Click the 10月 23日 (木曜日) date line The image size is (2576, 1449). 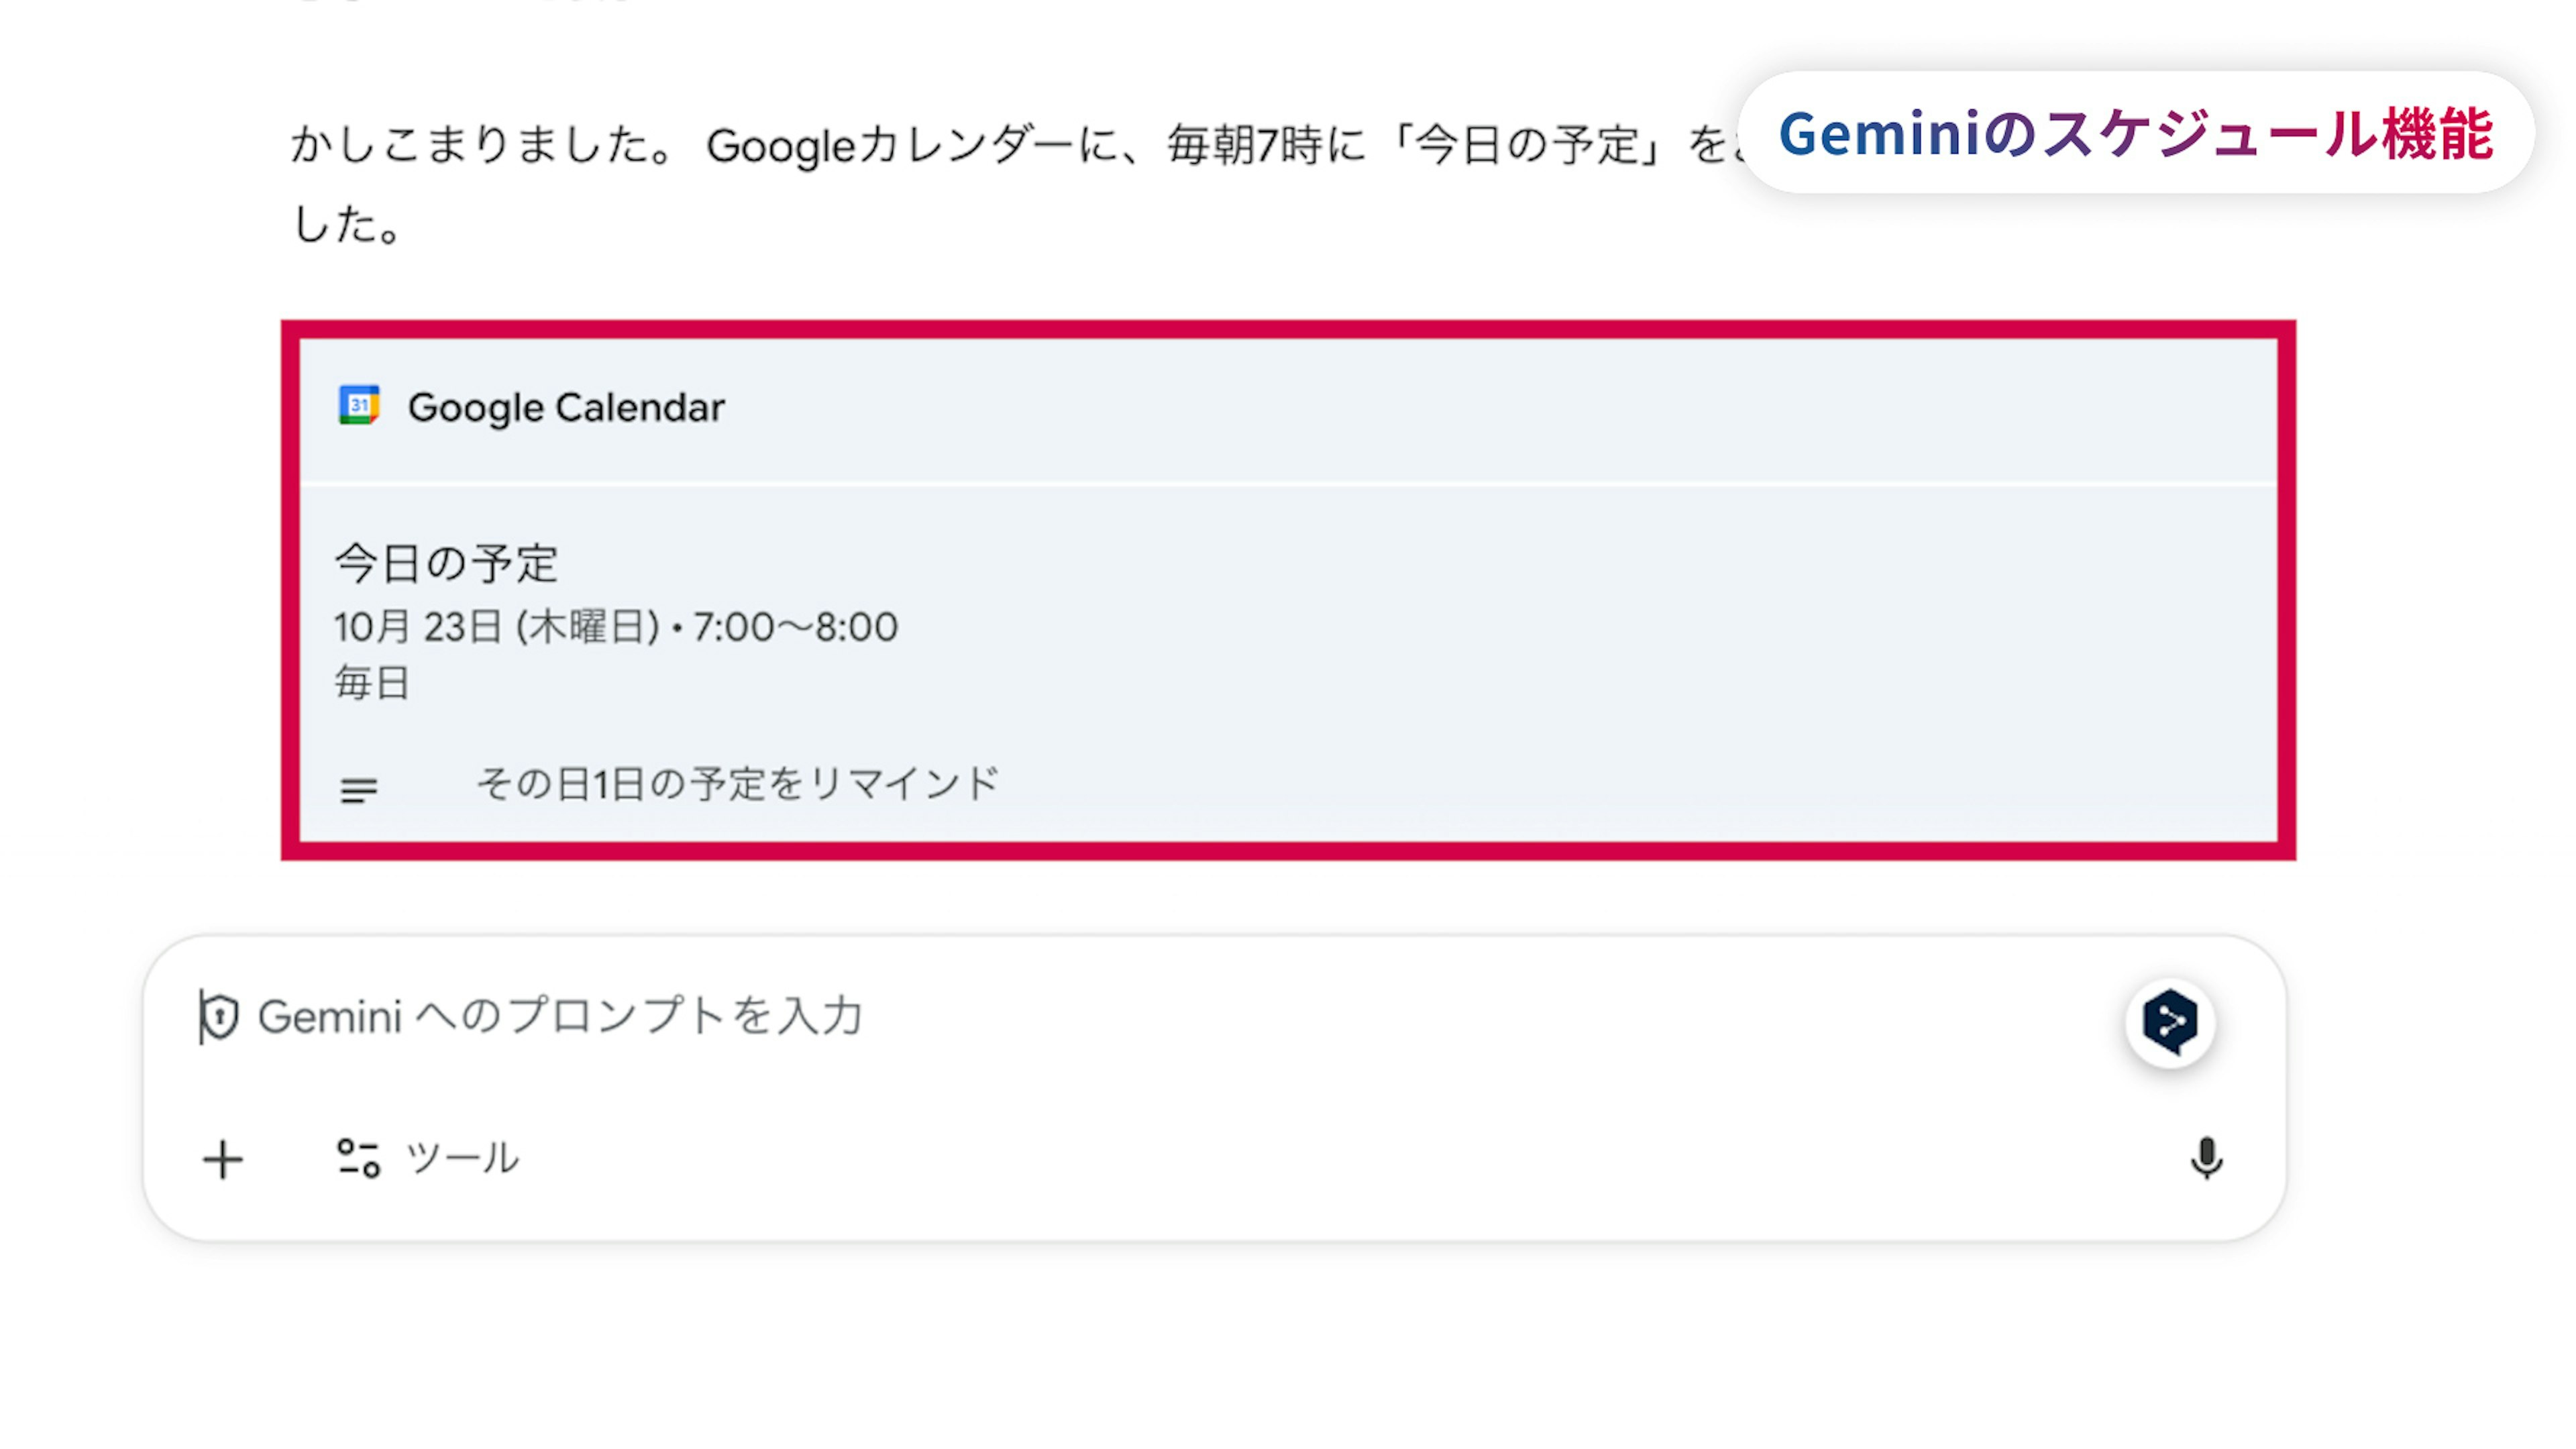pos(496,628)
